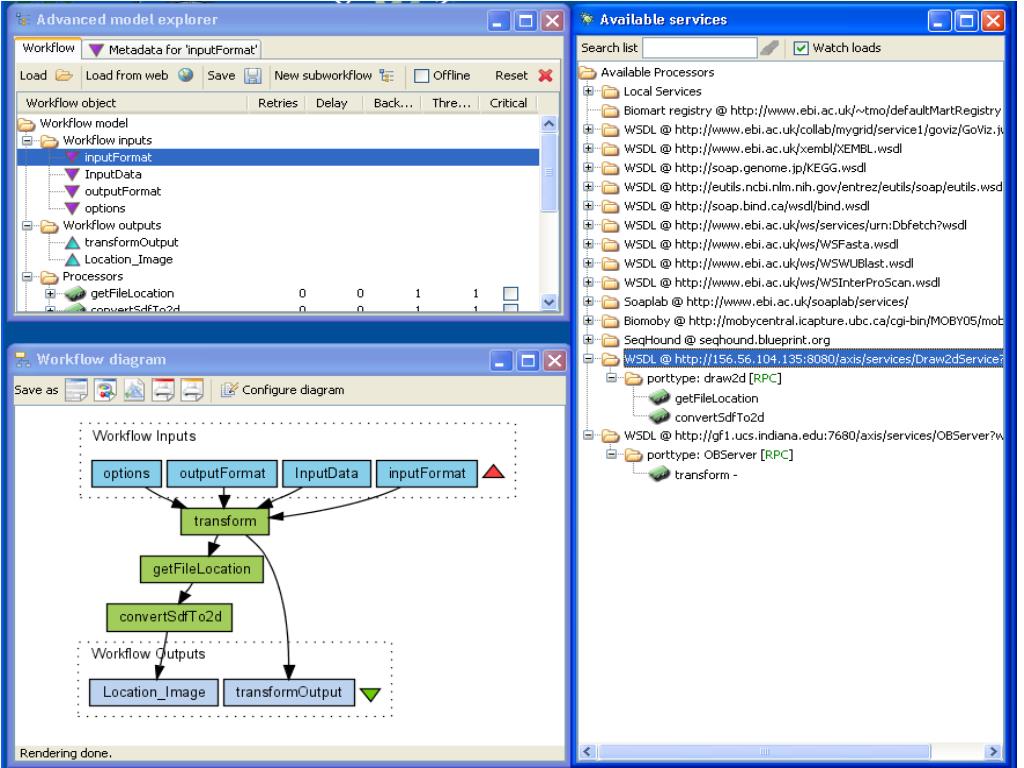1024x768 pixels.
Task: Click the red triangle beside Workflow Inputs nodes
Action: point(493,471)
